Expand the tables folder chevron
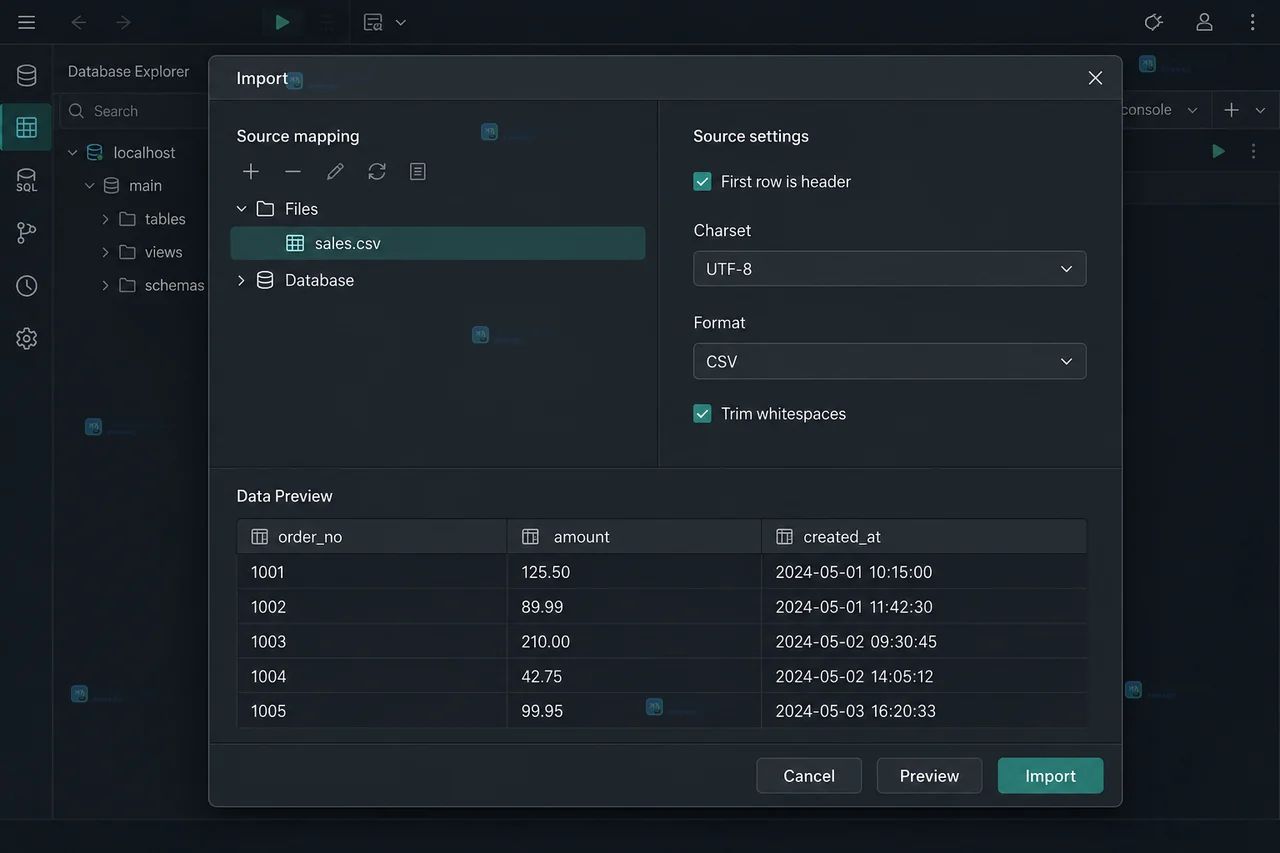Viewport: 1280px width, 853px height. [105, 219]
